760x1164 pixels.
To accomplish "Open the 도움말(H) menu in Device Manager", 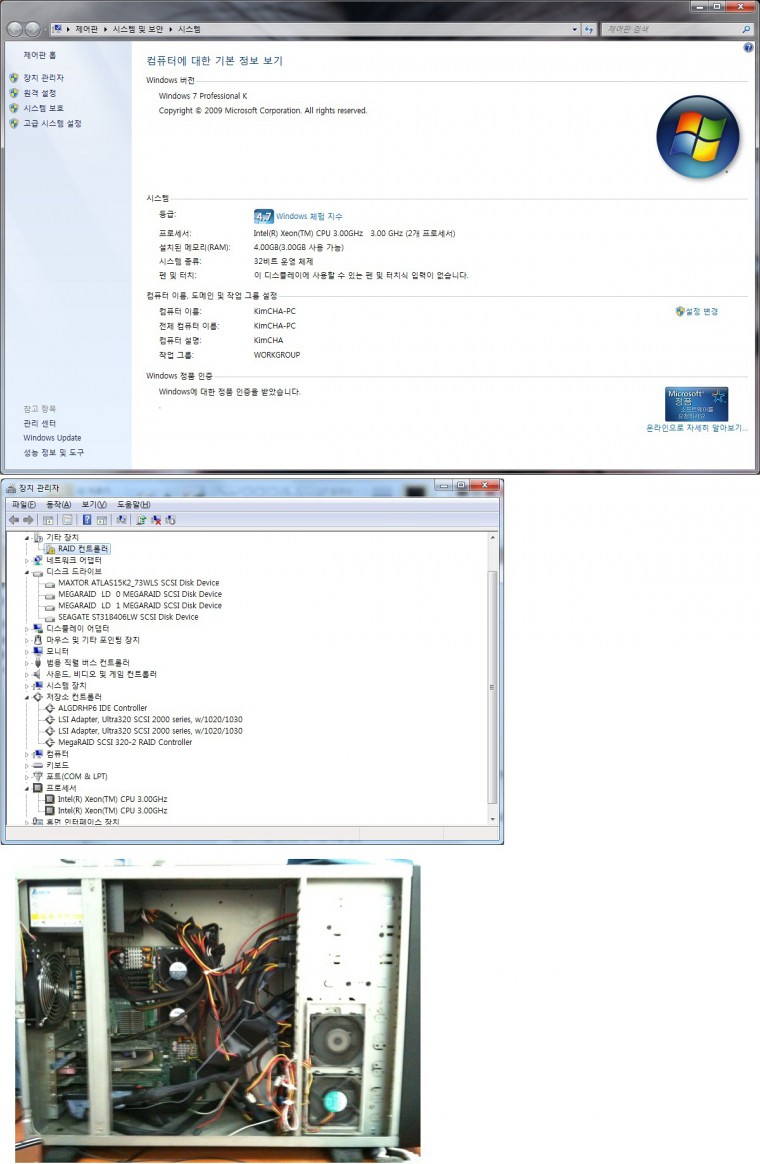I will click(x=134, y=504).
